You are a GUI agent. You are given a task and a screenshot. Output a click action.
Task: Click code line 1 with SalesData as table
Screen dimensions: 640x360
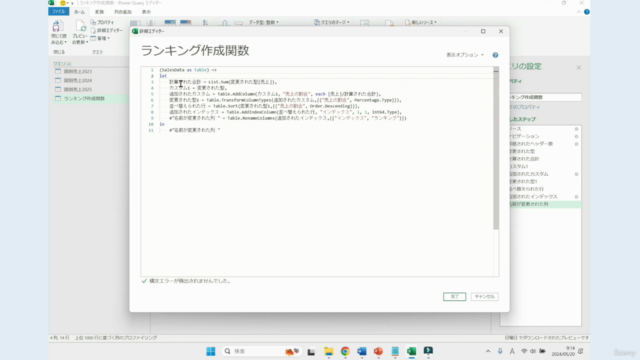click(x=188, y=70)
